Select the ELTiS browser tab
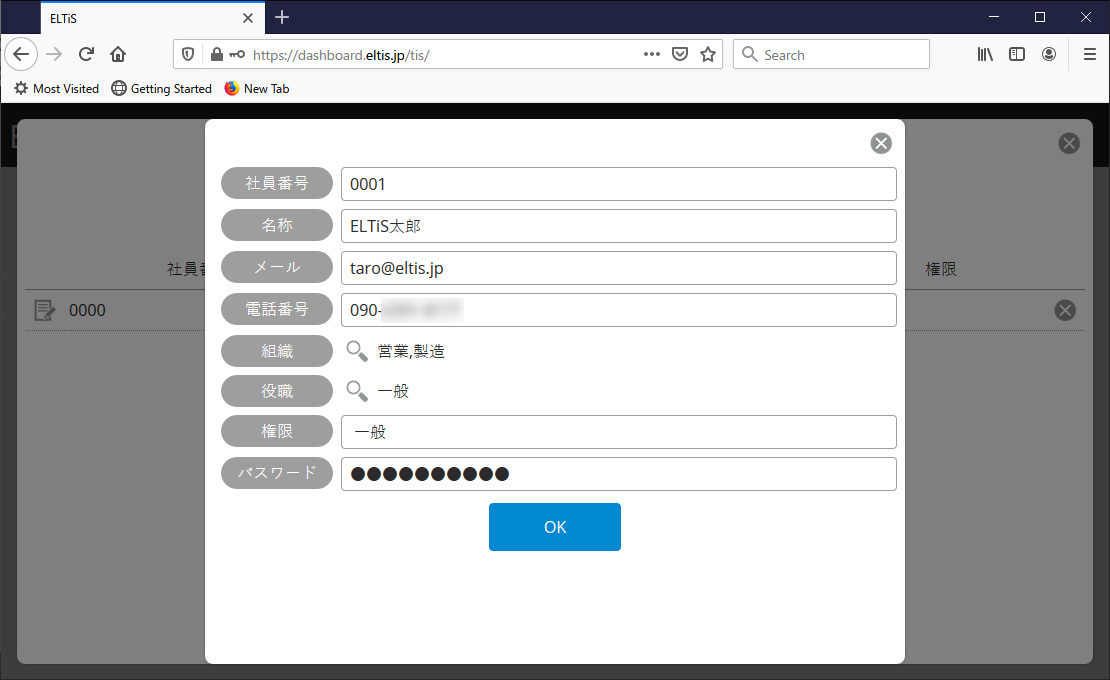Screen dimensions: 1110x680 153,18
